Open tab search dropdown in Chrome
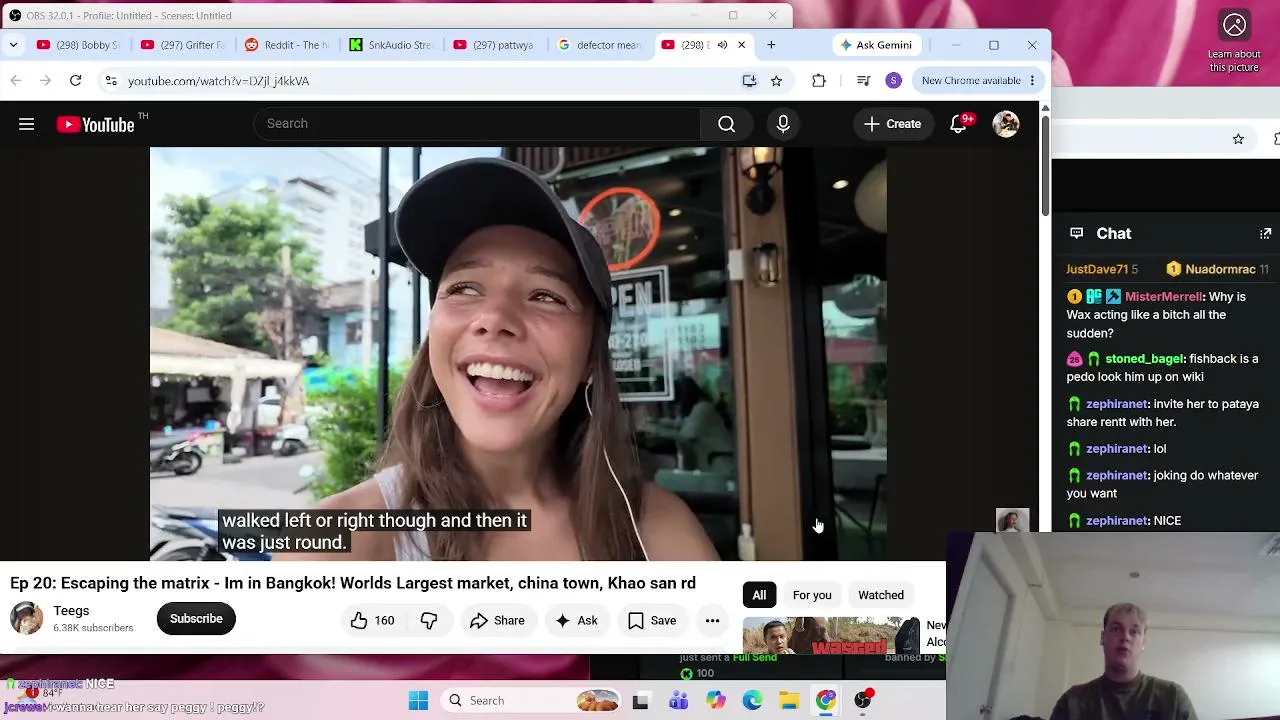This screenshot has width=1280, height=720. pos(13,45)
